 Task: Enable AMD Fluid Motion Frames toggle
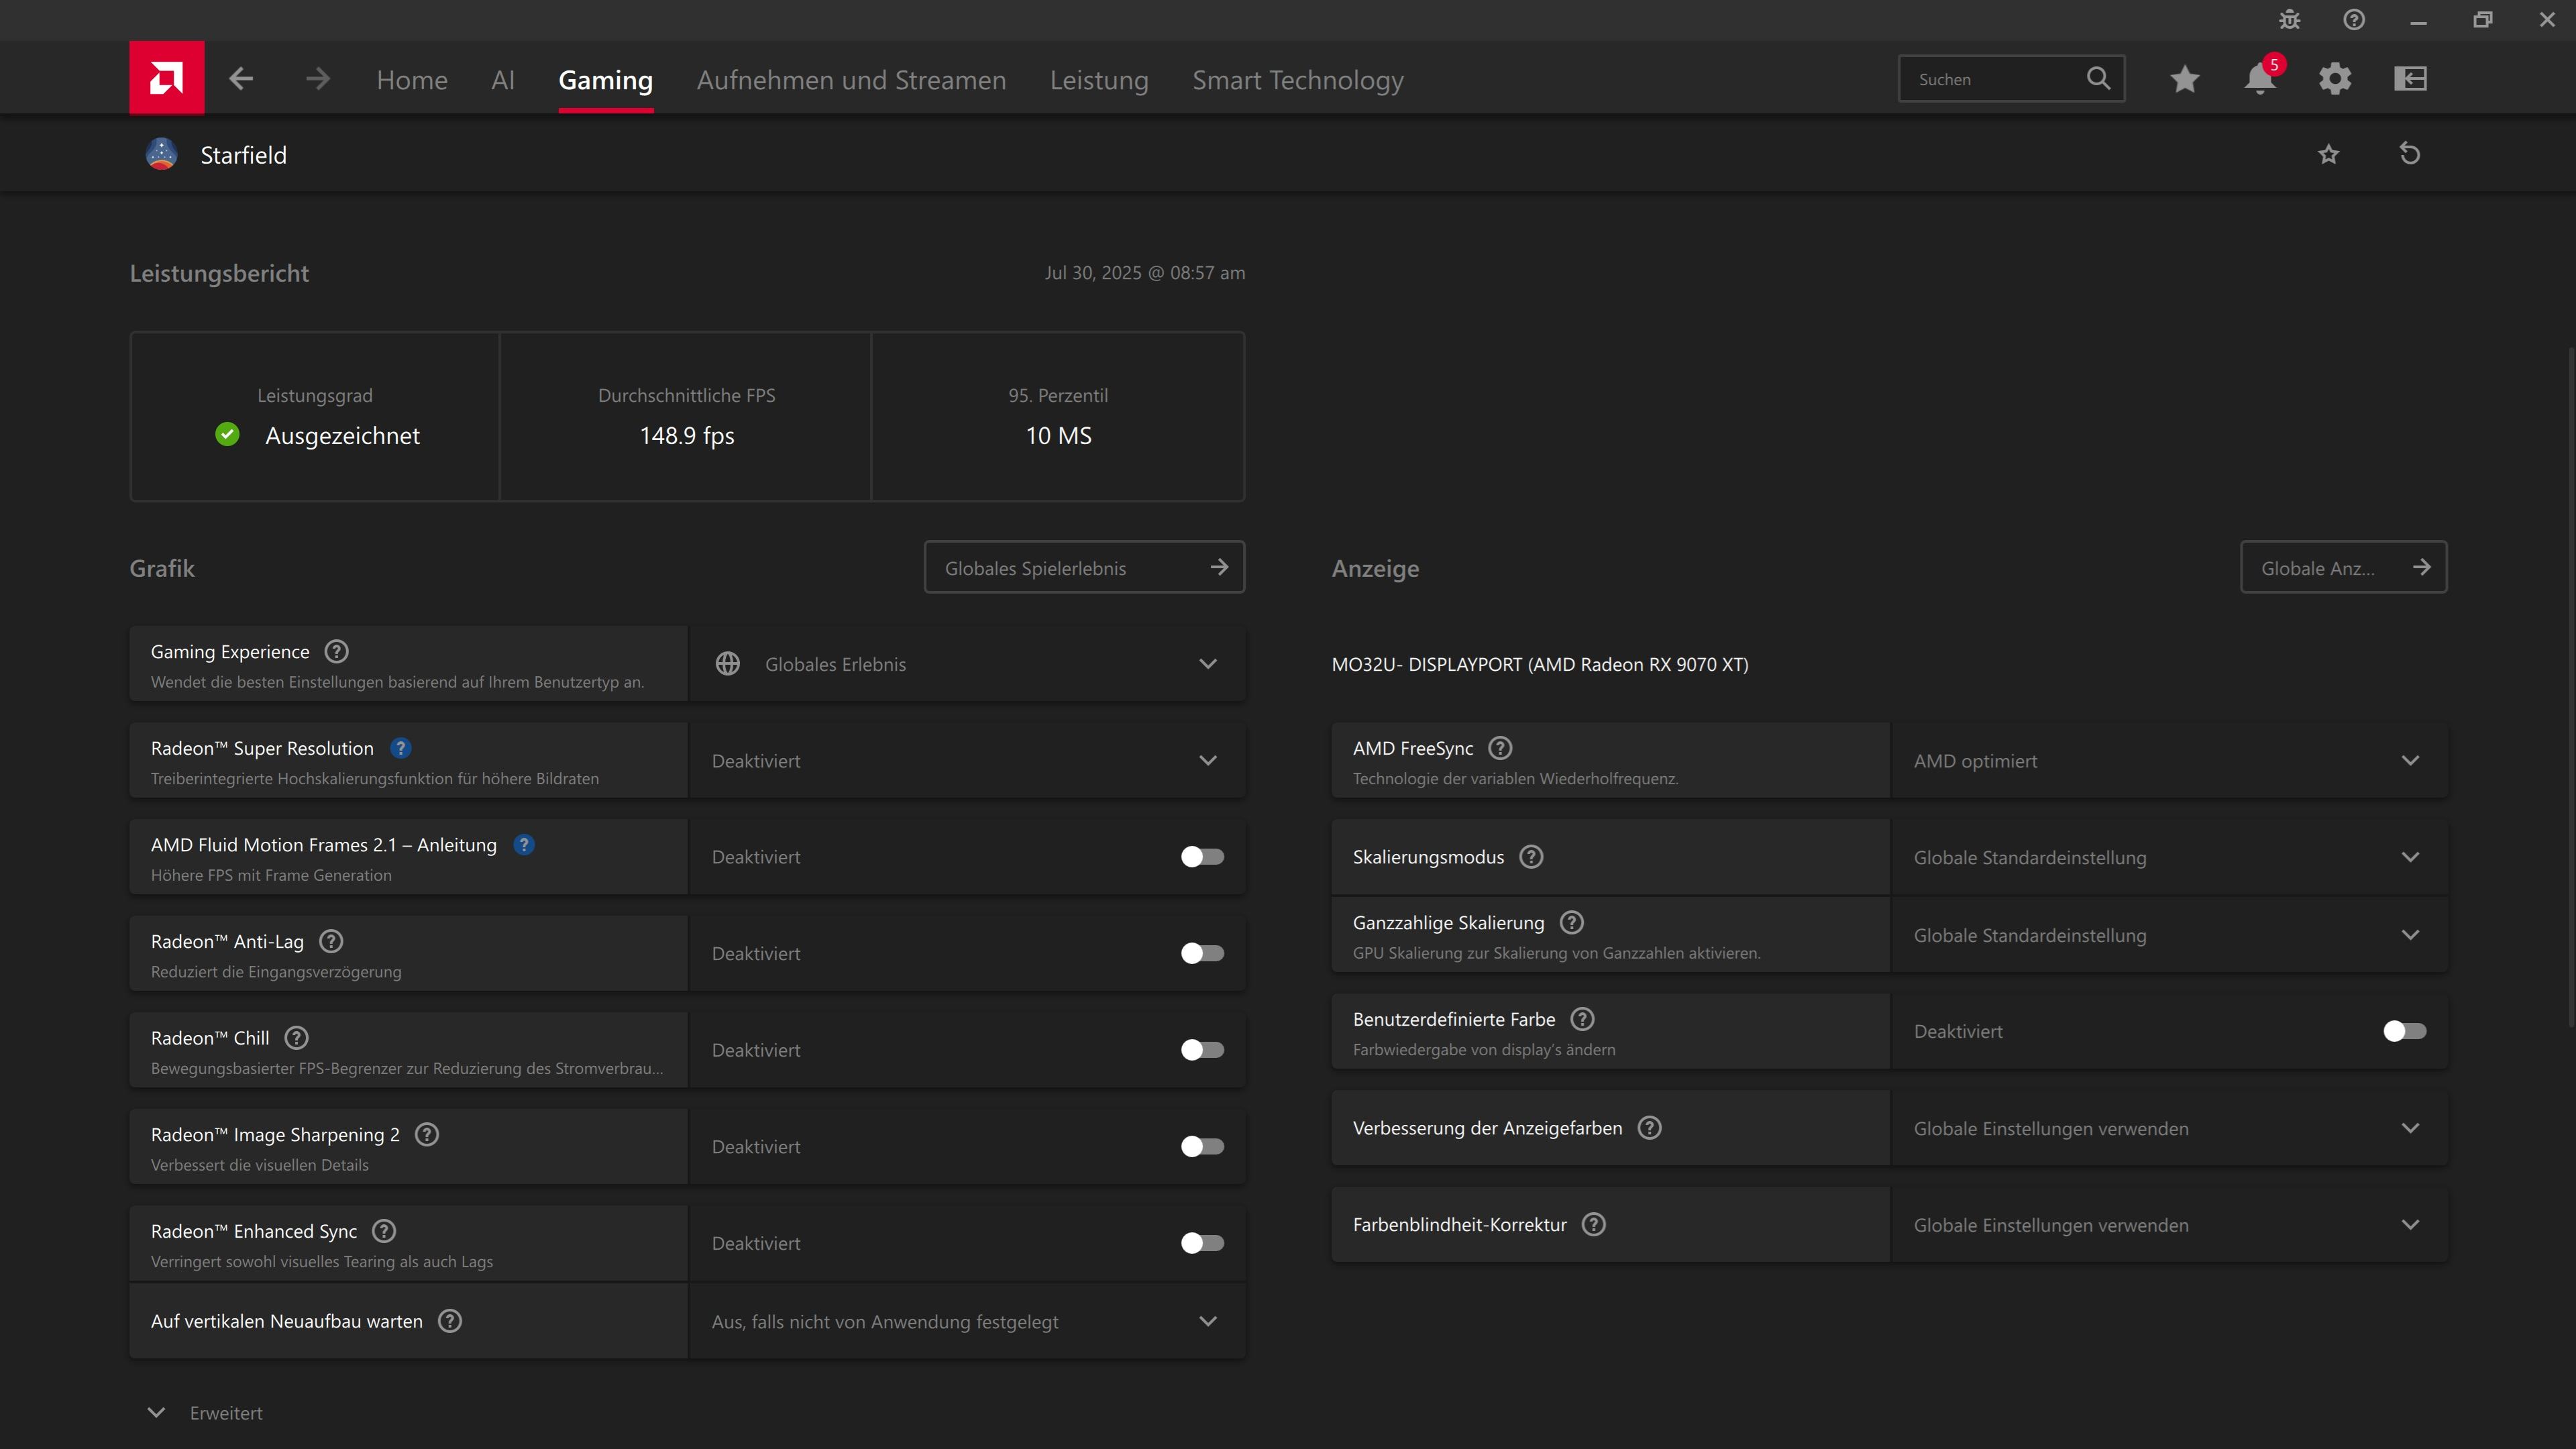pyautogui.click(x=1201, y=857)
